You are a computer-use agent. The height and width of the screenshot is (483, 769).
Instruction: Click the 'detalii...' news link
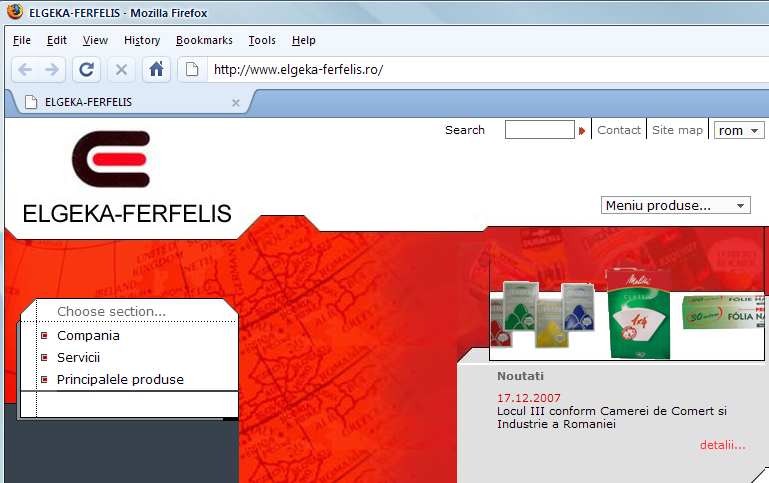(x=722, y=445)
